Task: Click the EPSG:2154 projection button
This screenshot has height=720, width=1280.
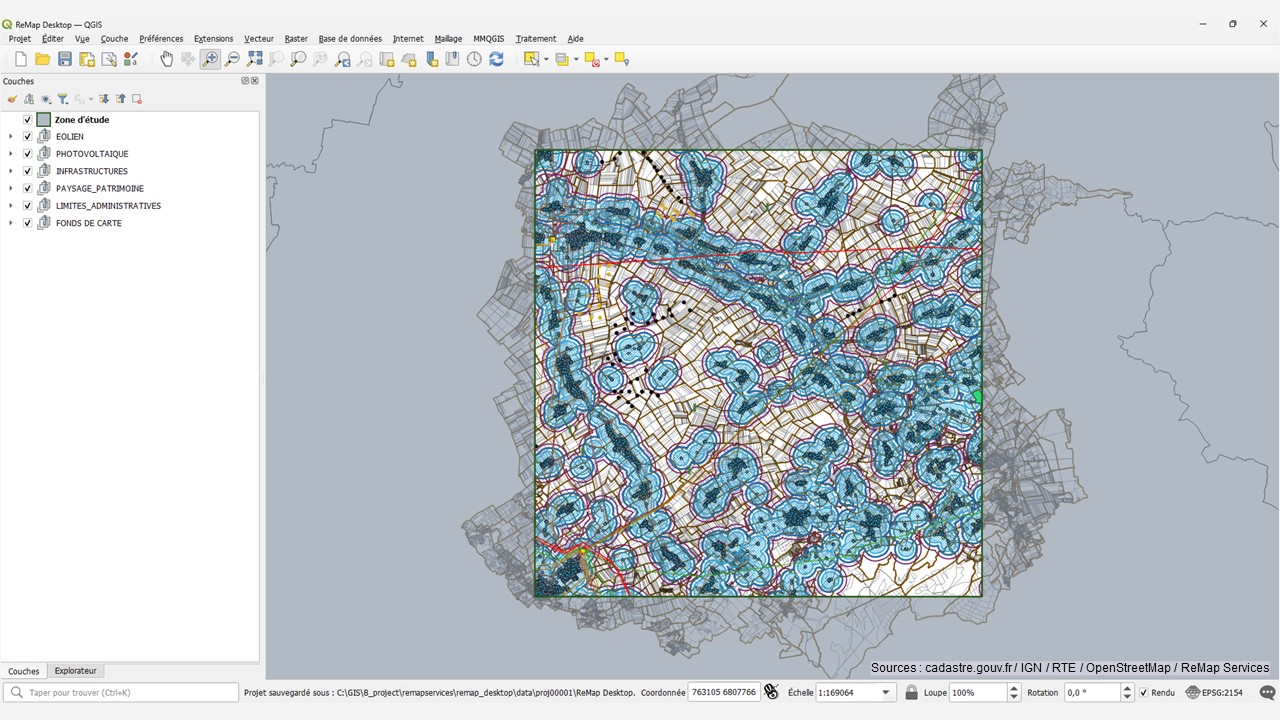Action: click(1214, 692)
